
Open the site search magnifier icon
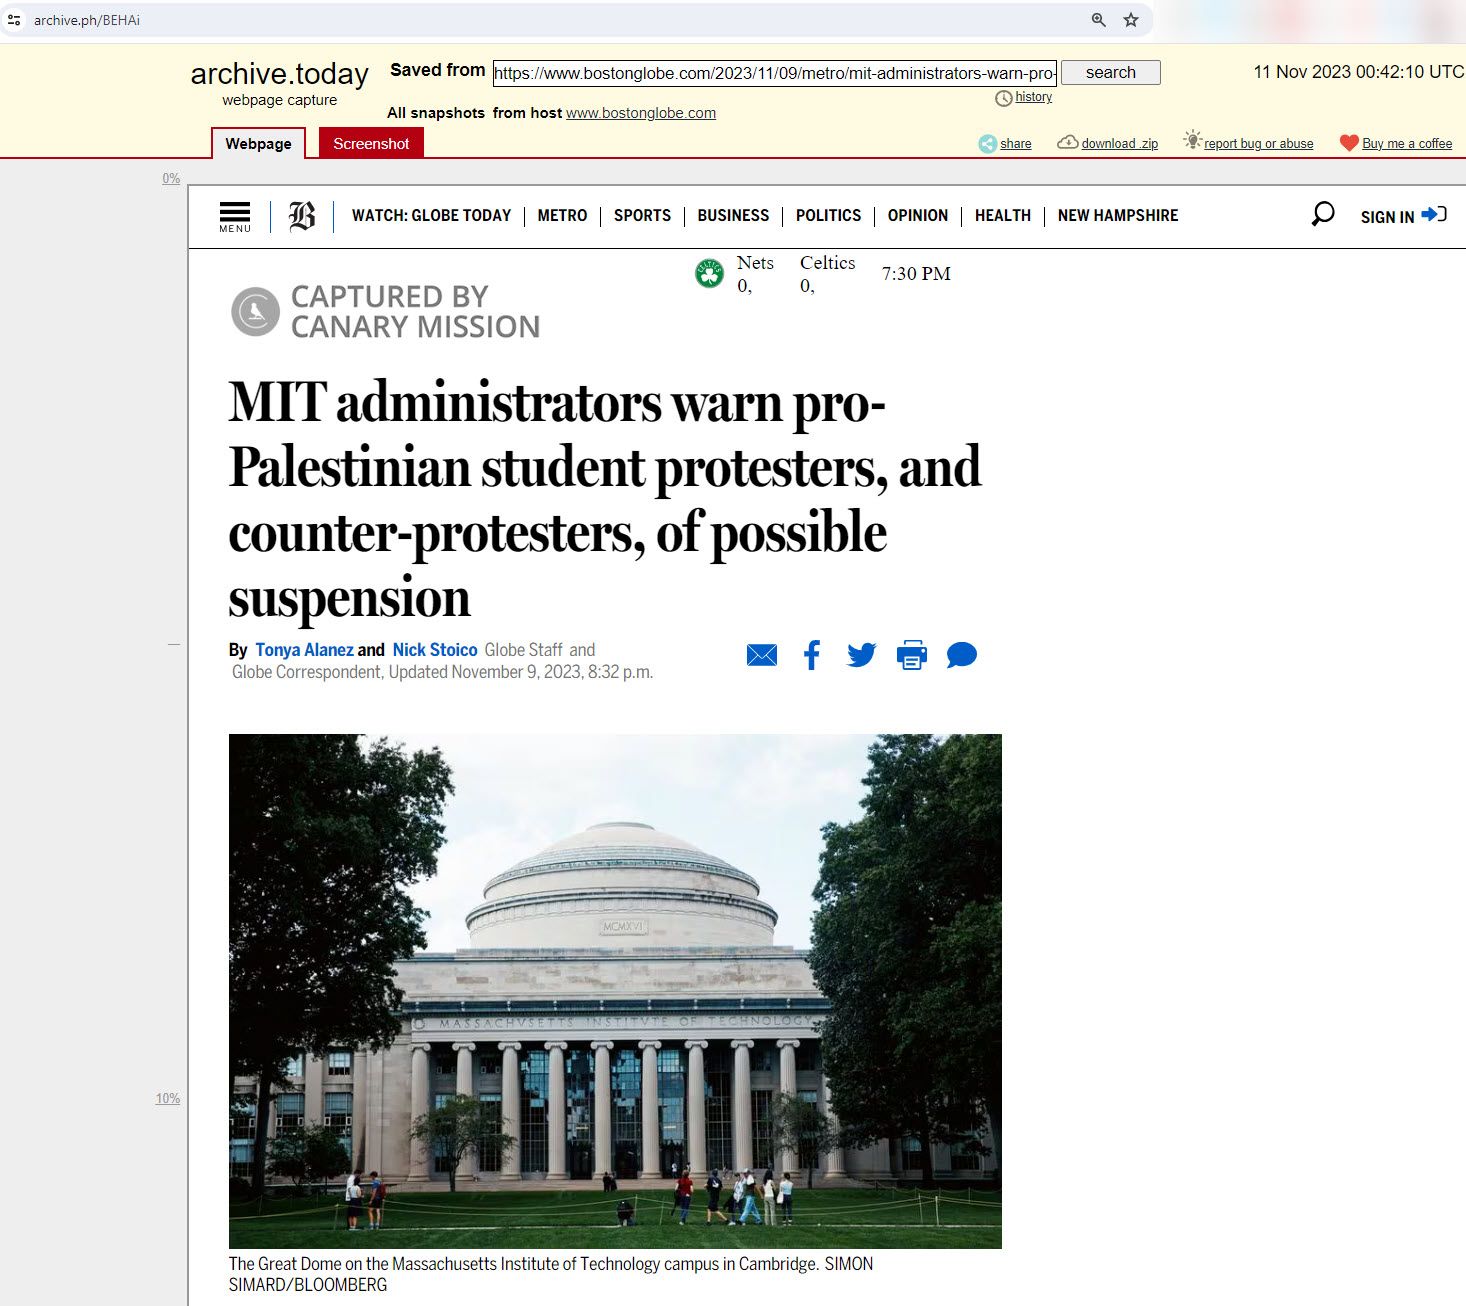[1322, 214]
